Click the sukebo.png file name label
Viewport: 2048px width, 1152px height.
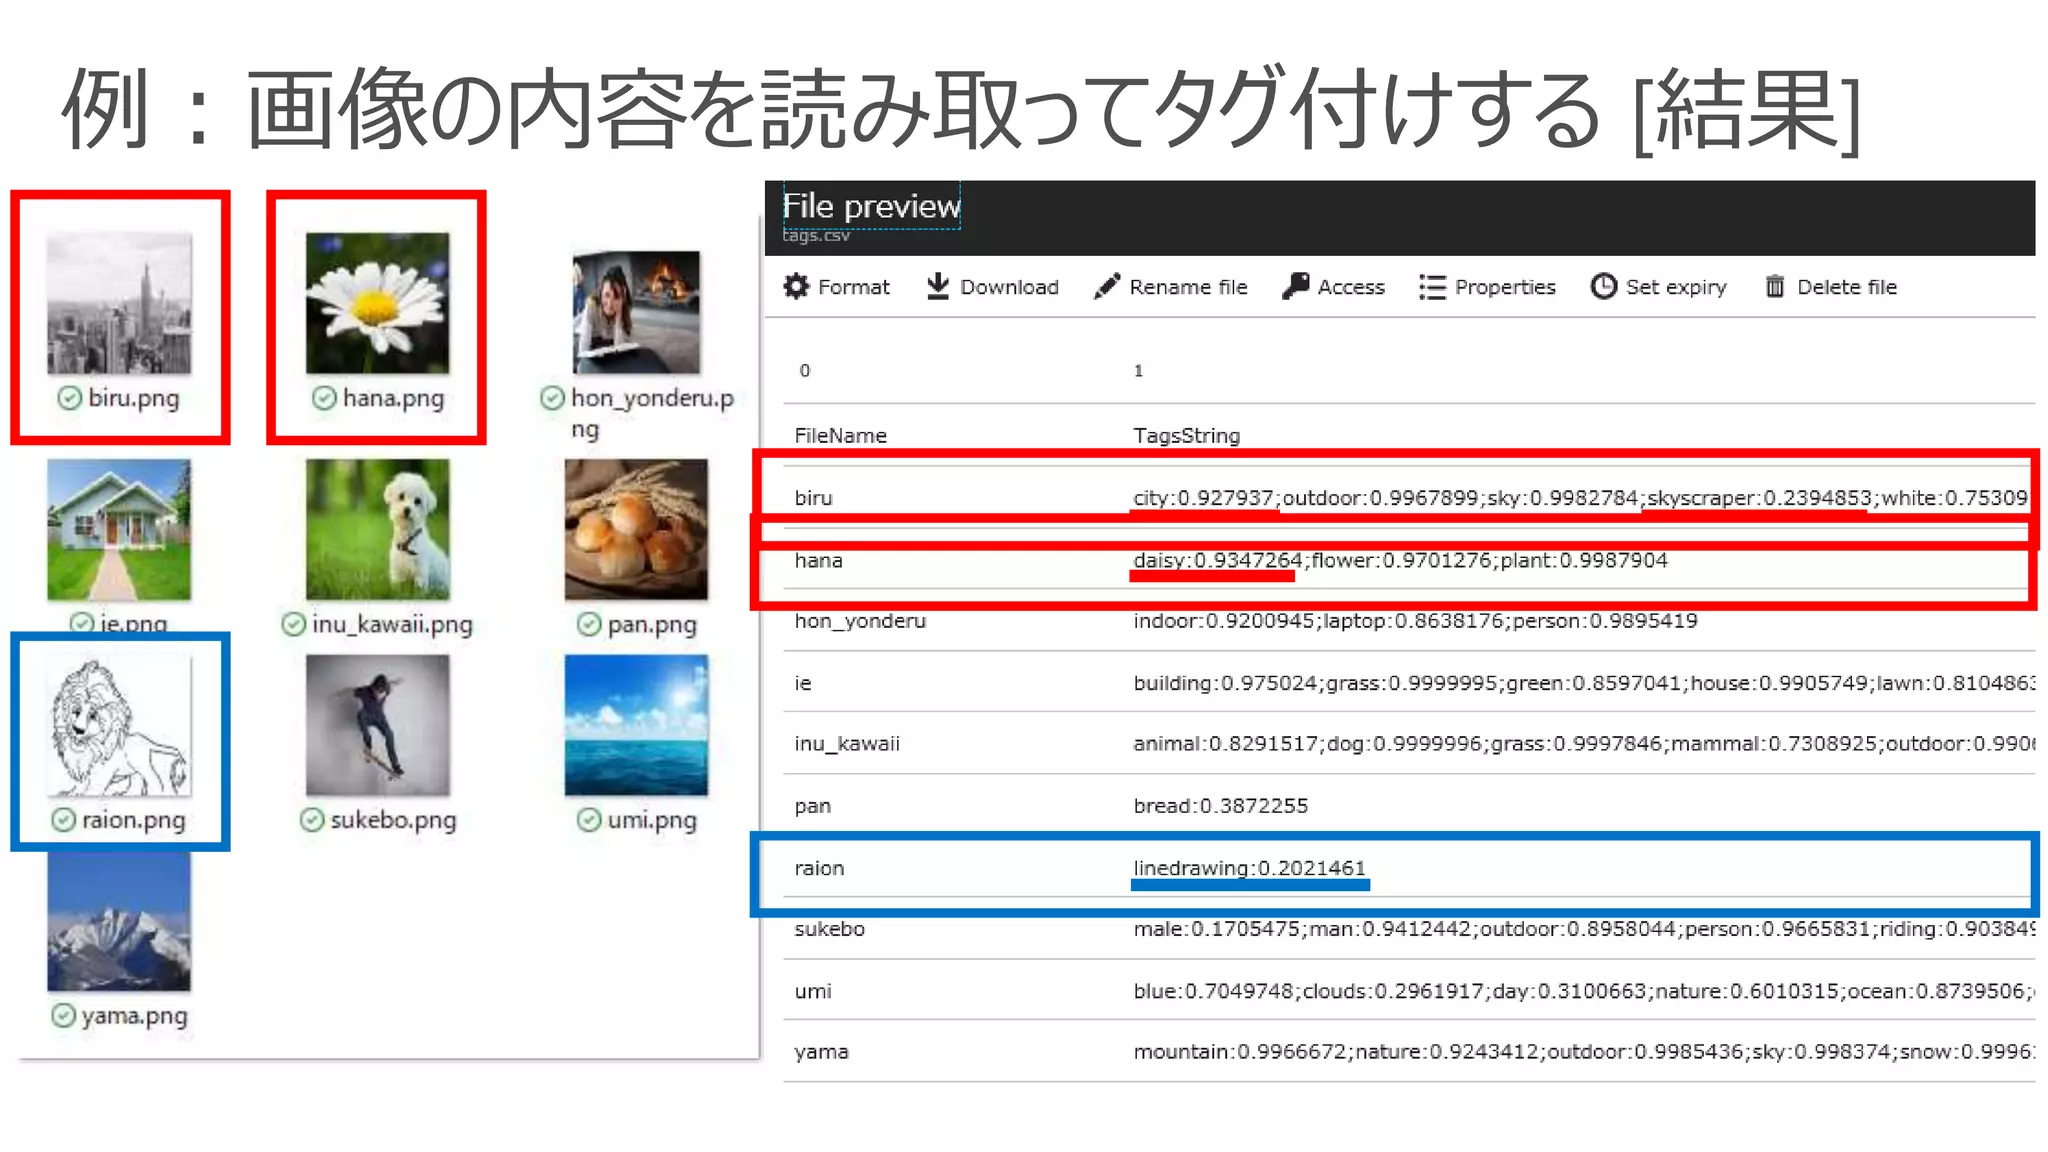pos(393,820)
